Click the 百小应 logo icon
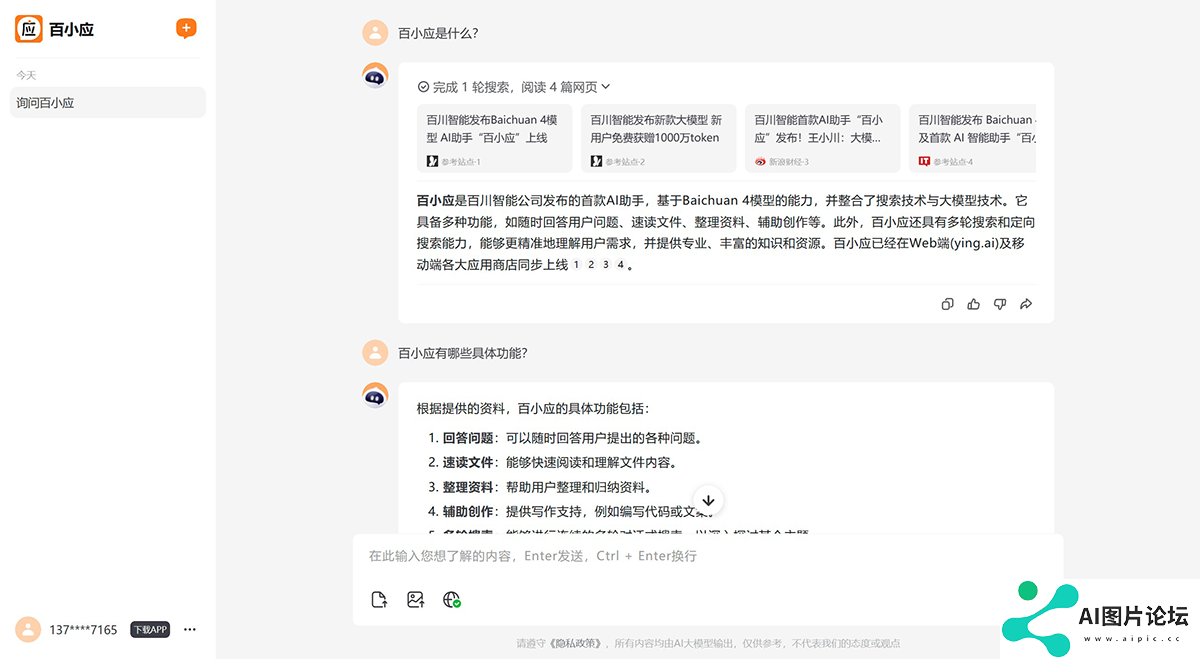 coord(29,29)
